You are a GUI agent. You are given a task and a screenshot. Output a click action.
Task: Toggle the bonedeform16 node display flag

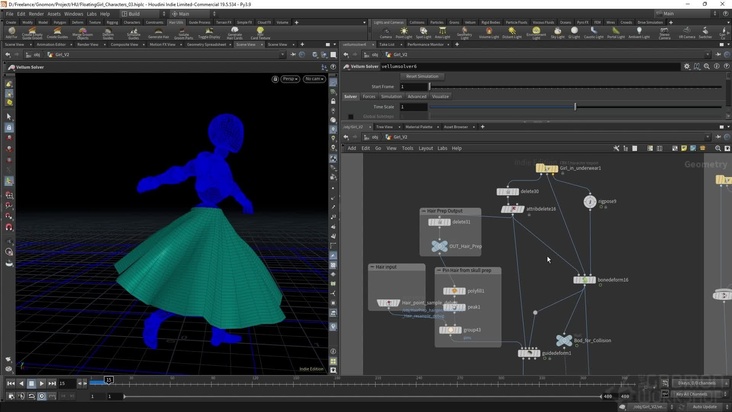592,280
